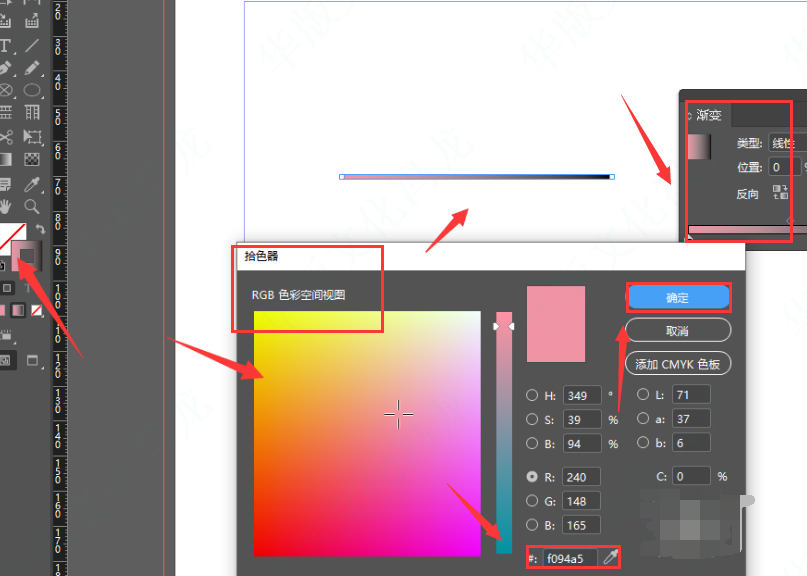This screenshot has height=576, width=807.
Task: Open the gradient type dropdown (线性)
Action: tap(787, 143)
